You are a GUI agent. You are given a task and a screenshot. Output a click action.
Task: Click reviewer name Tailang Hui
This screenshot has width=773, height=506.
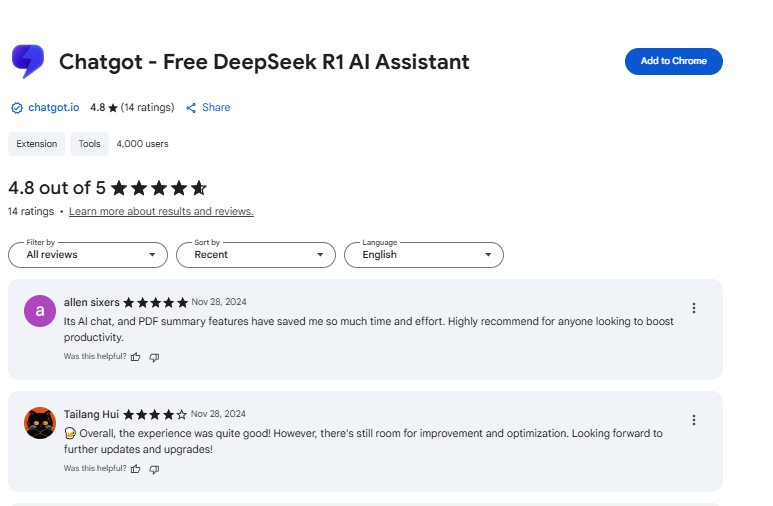[91, 414]
